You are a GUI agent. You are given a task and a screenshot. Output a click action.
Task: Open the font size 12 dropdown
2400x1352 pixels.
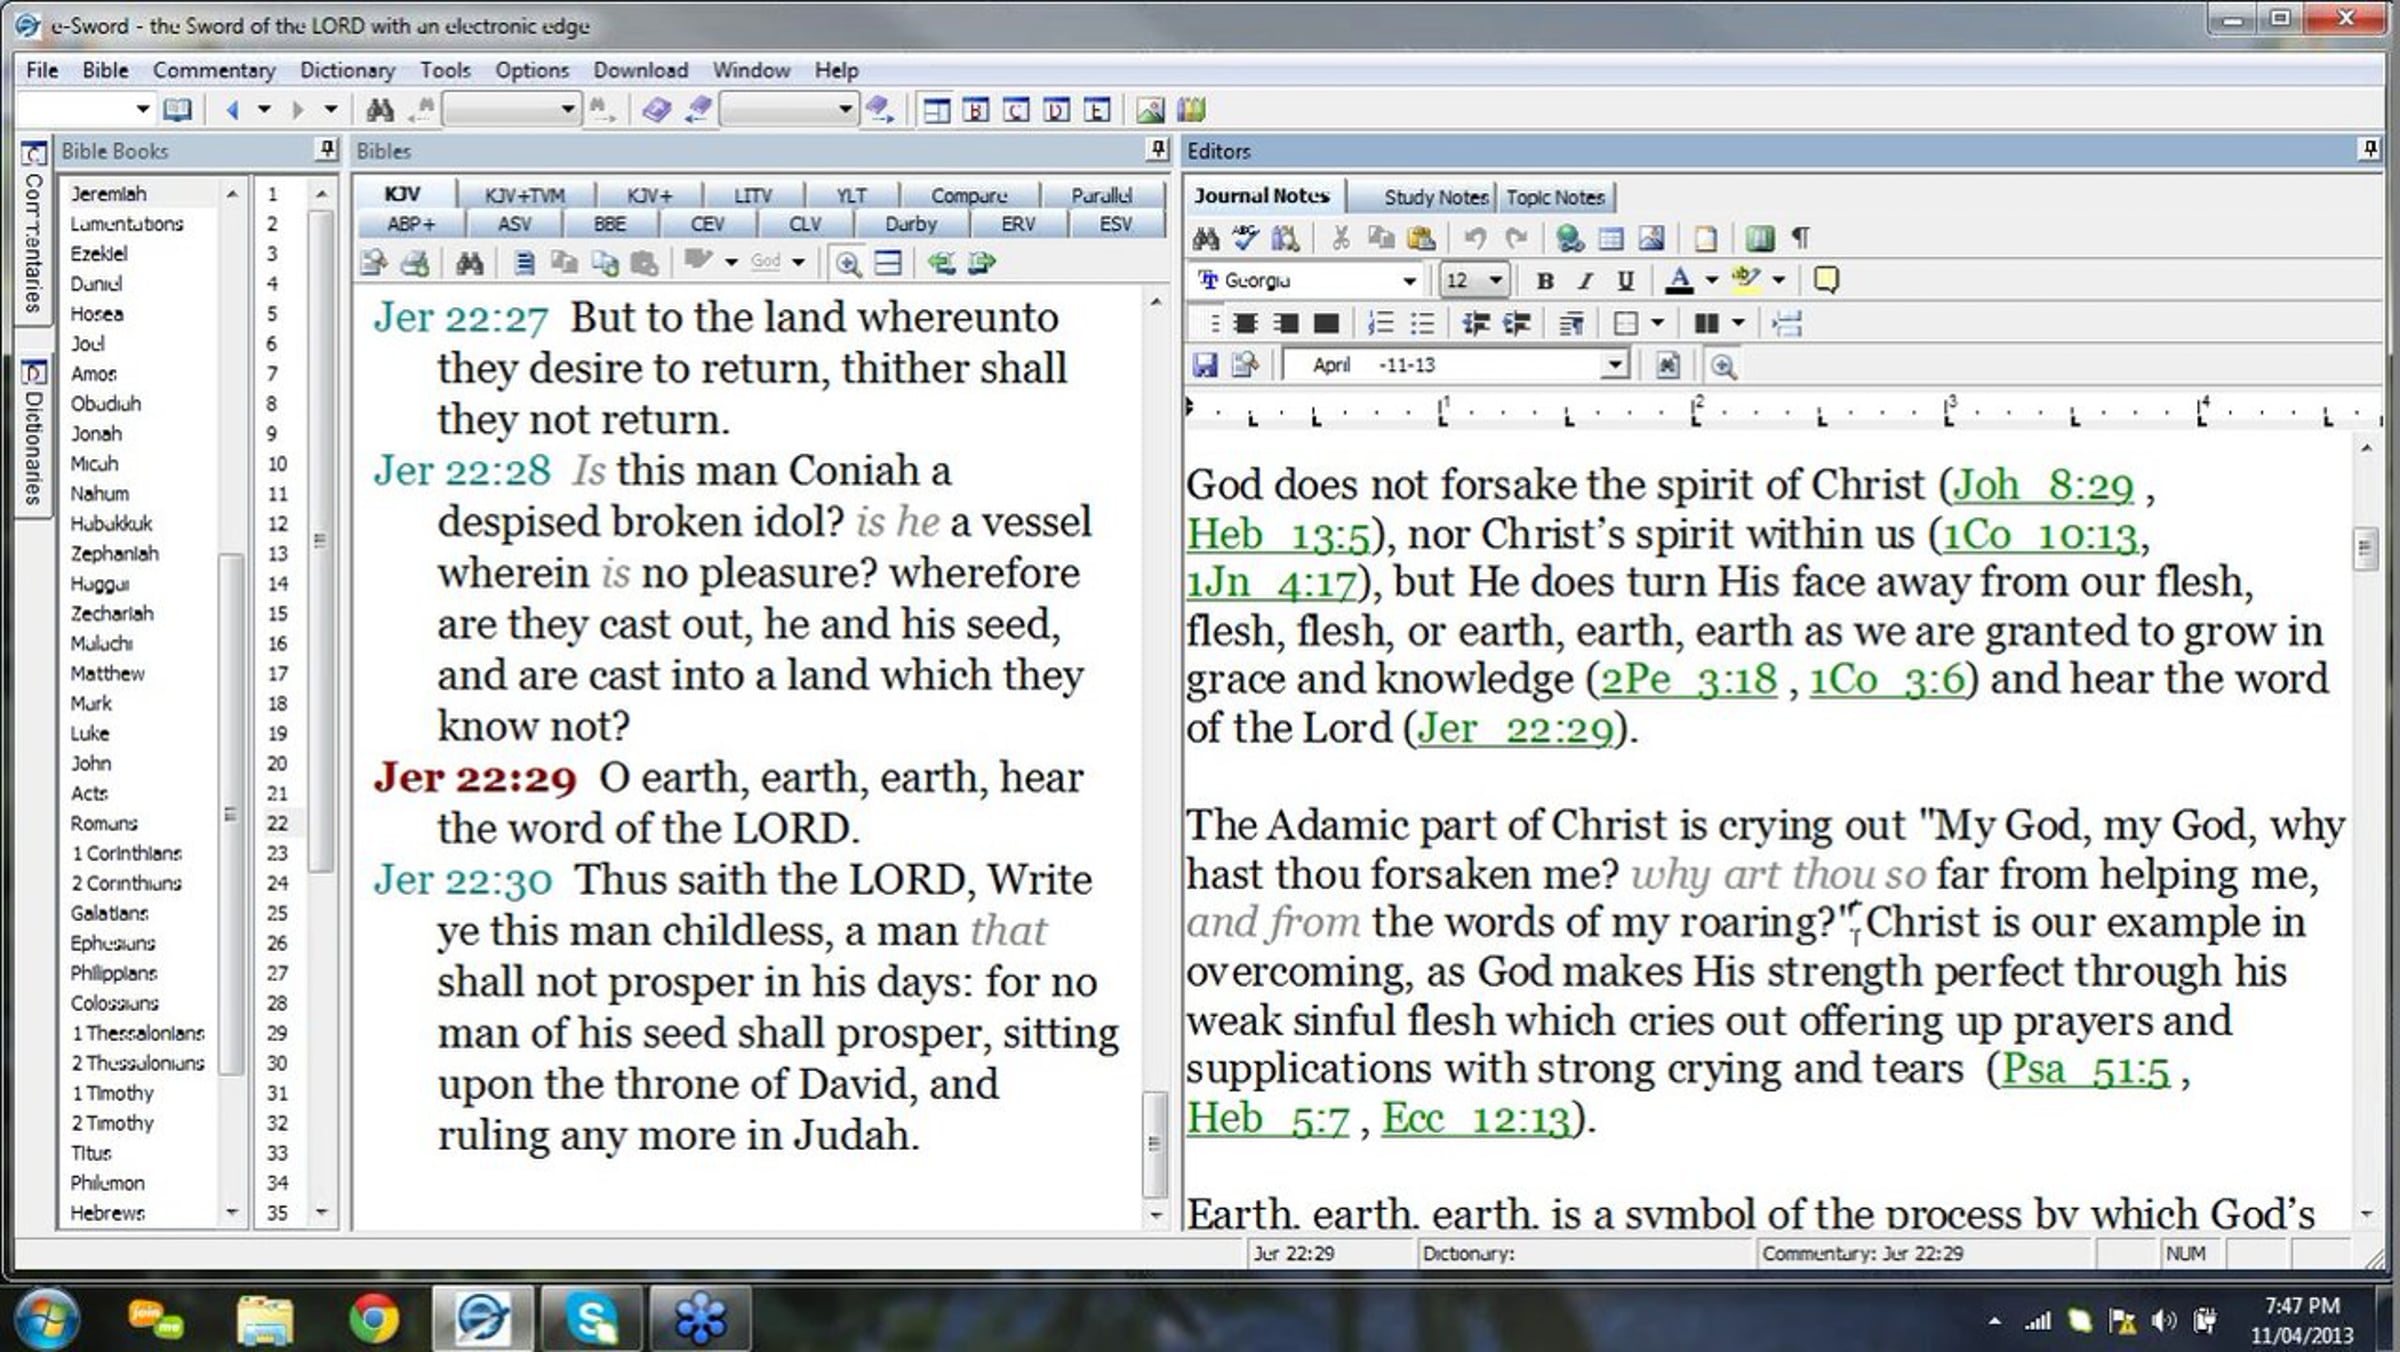click(x=1496, y=281)
